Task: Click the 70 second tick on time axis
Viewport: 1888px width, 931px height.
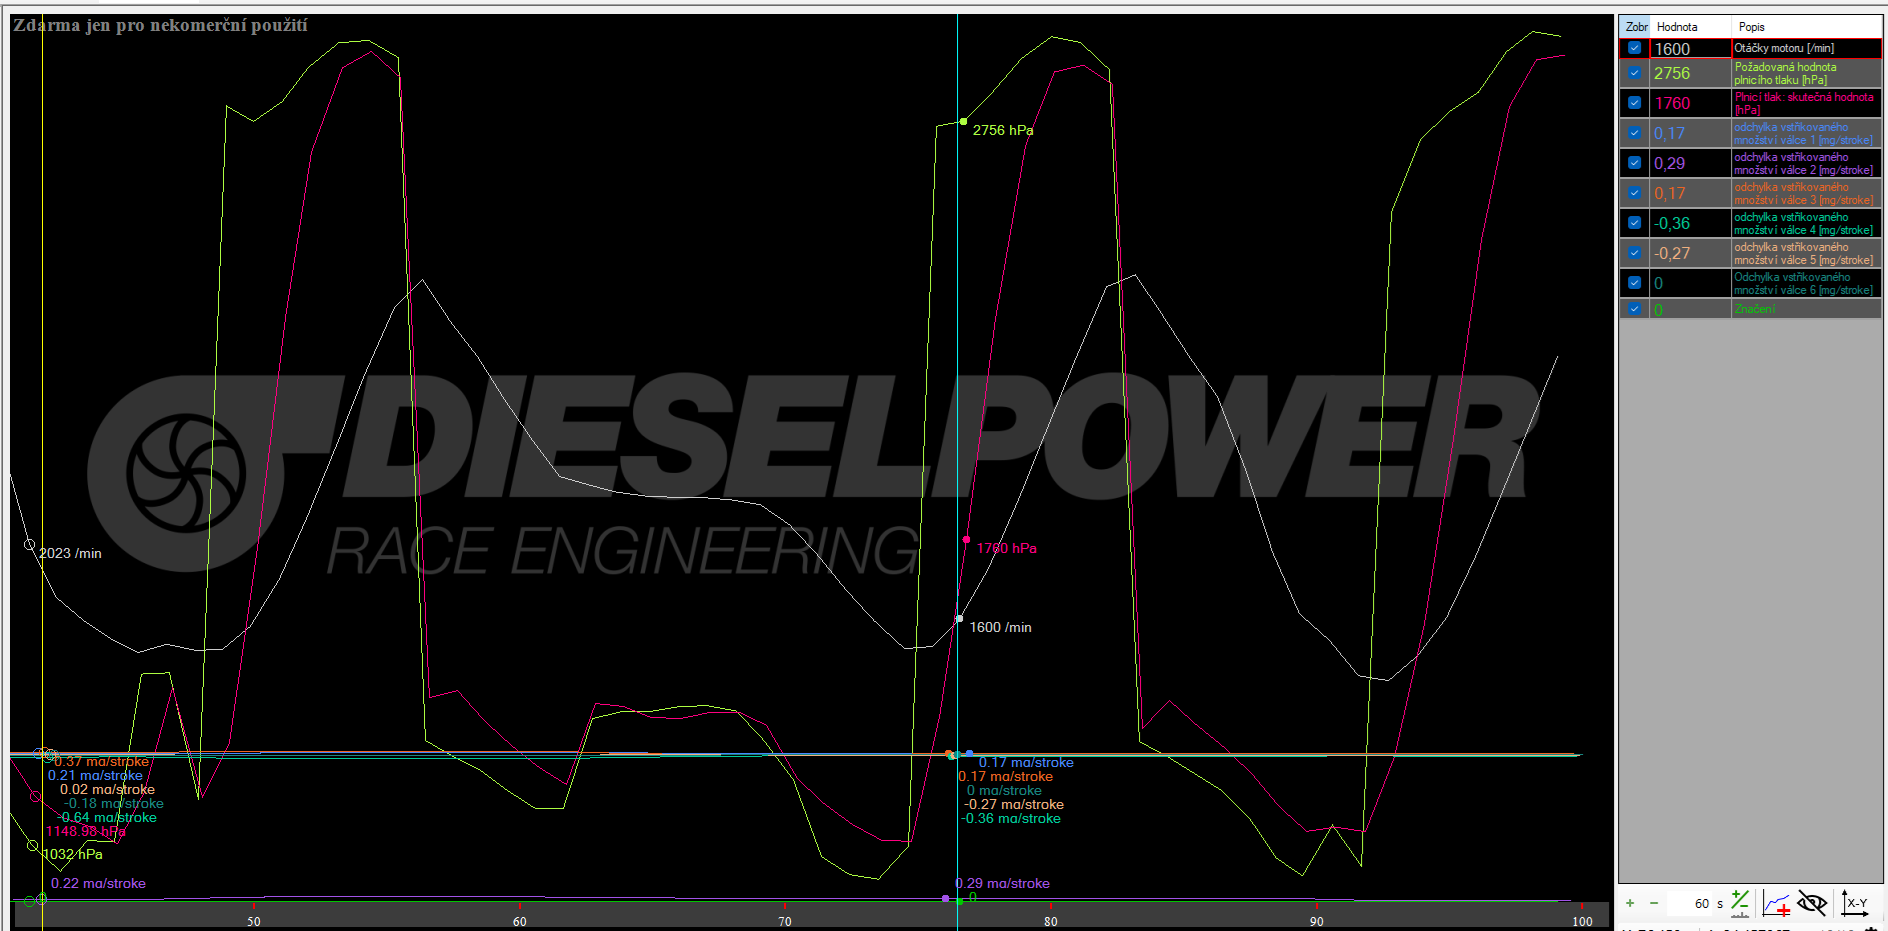Action: (x=785, y=921)
